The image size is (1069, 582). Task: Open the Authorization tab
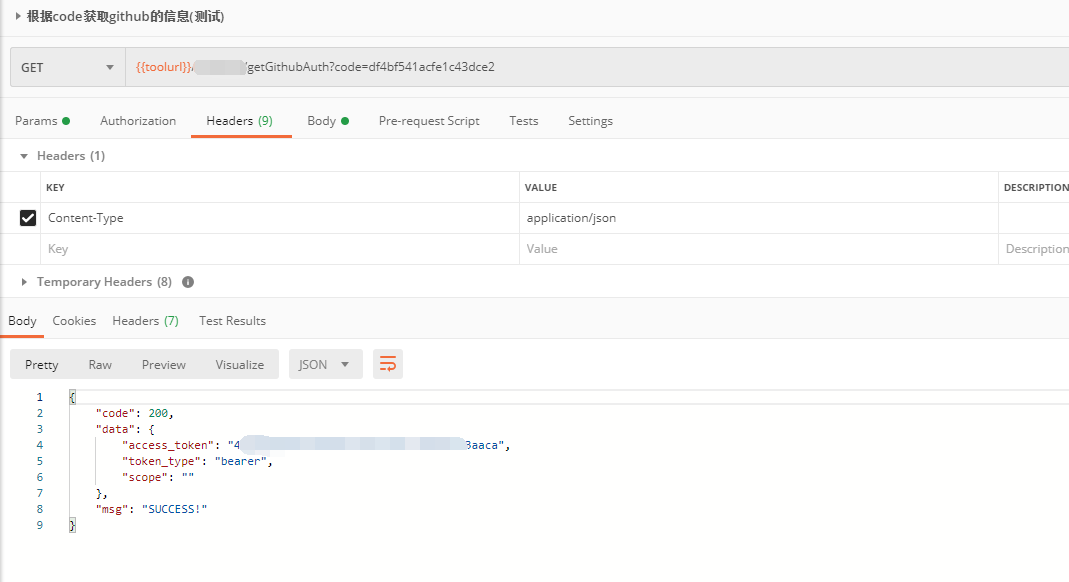138,121
